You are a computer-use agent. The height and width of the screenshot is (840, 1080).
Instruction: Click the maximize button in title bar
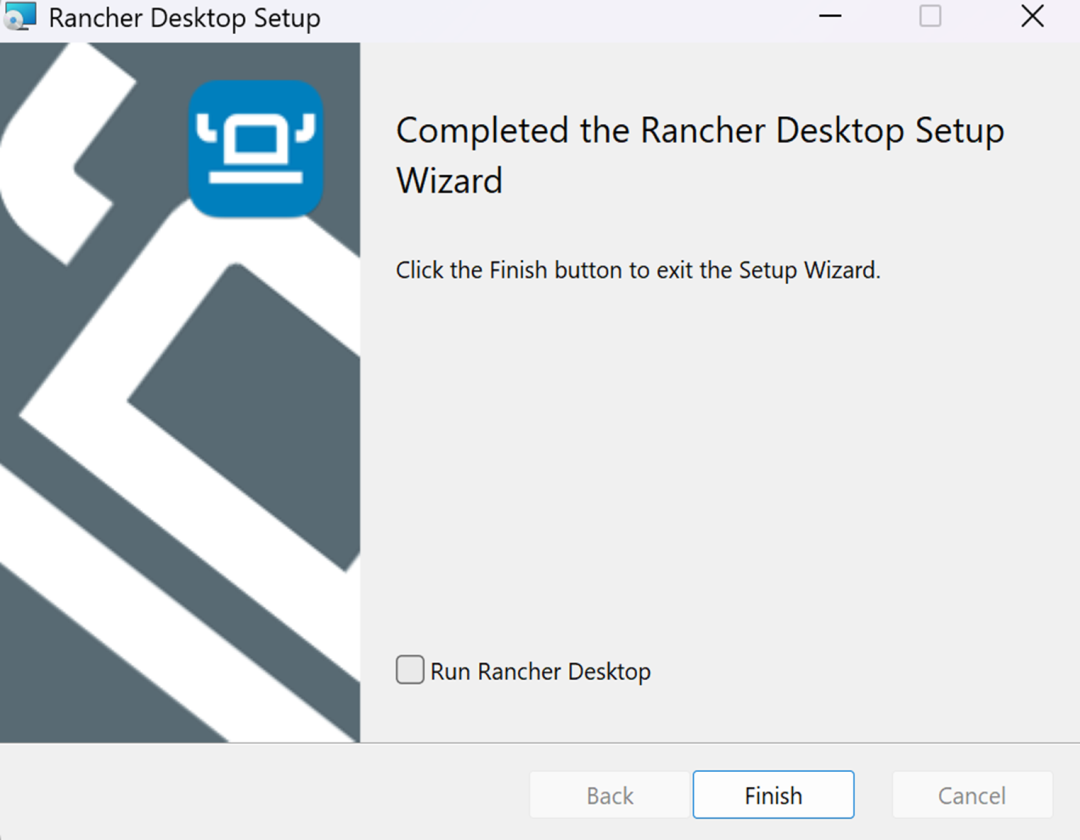(x=930, y=17)
